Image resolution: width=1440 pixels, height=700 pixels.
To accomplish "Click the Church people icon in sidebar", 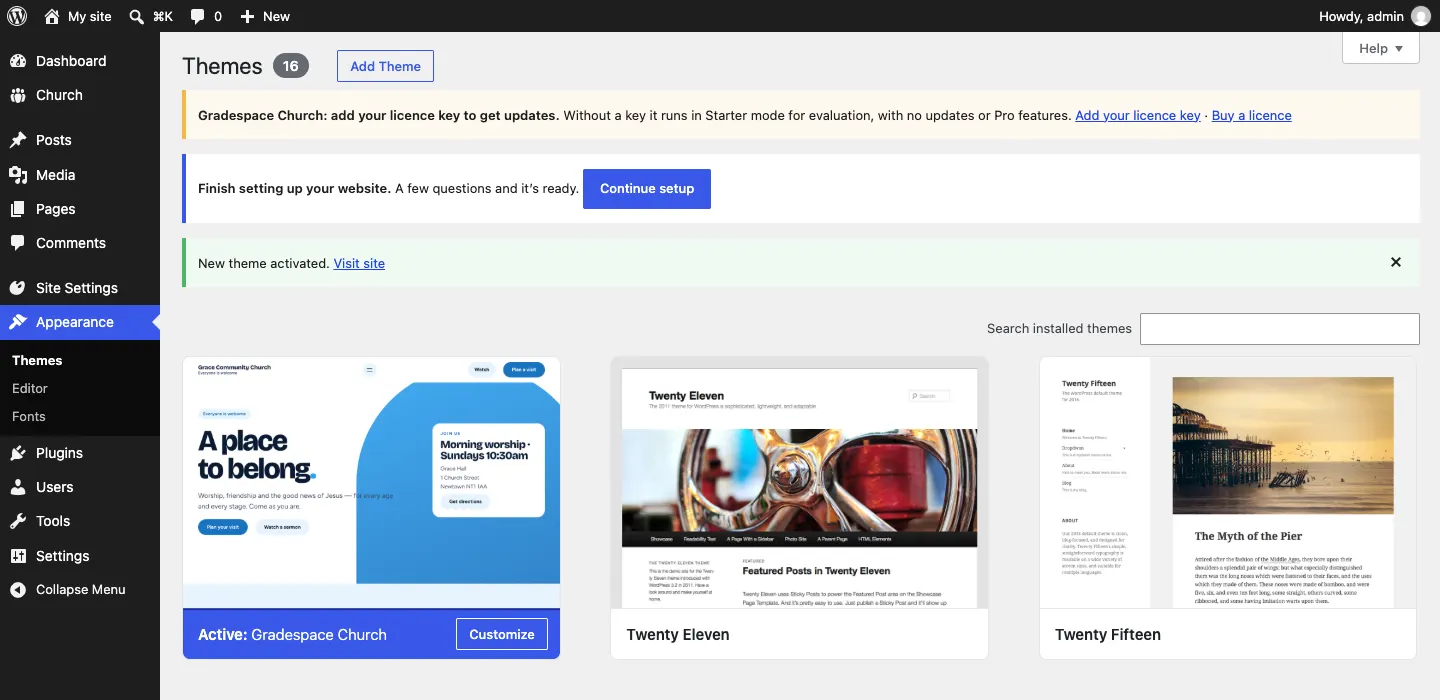I will (18, 95).
